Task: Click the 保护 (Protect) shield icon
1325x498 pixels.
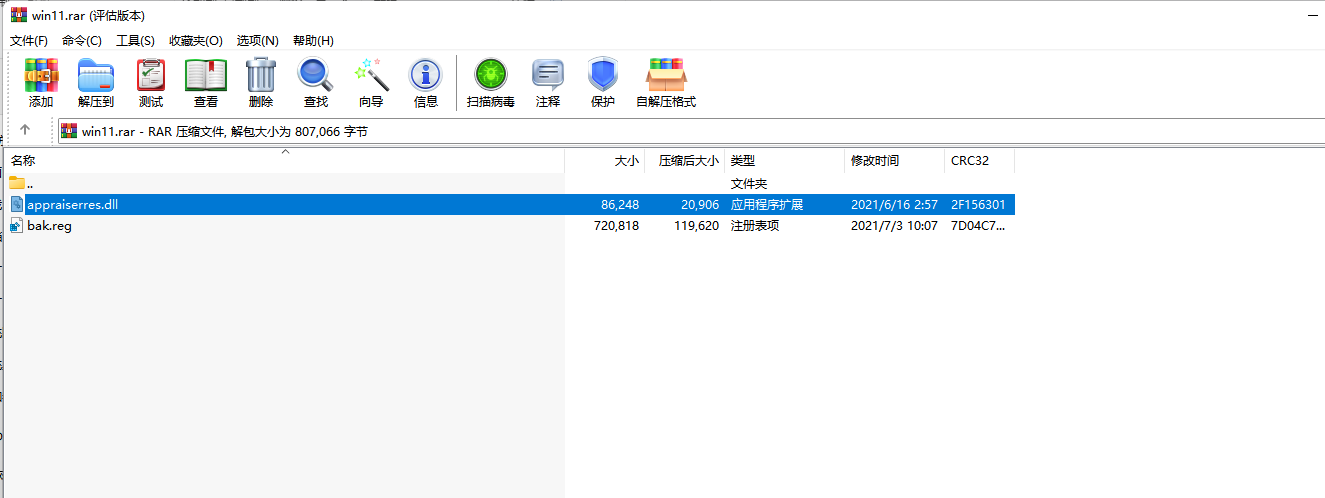Action: 603,82
